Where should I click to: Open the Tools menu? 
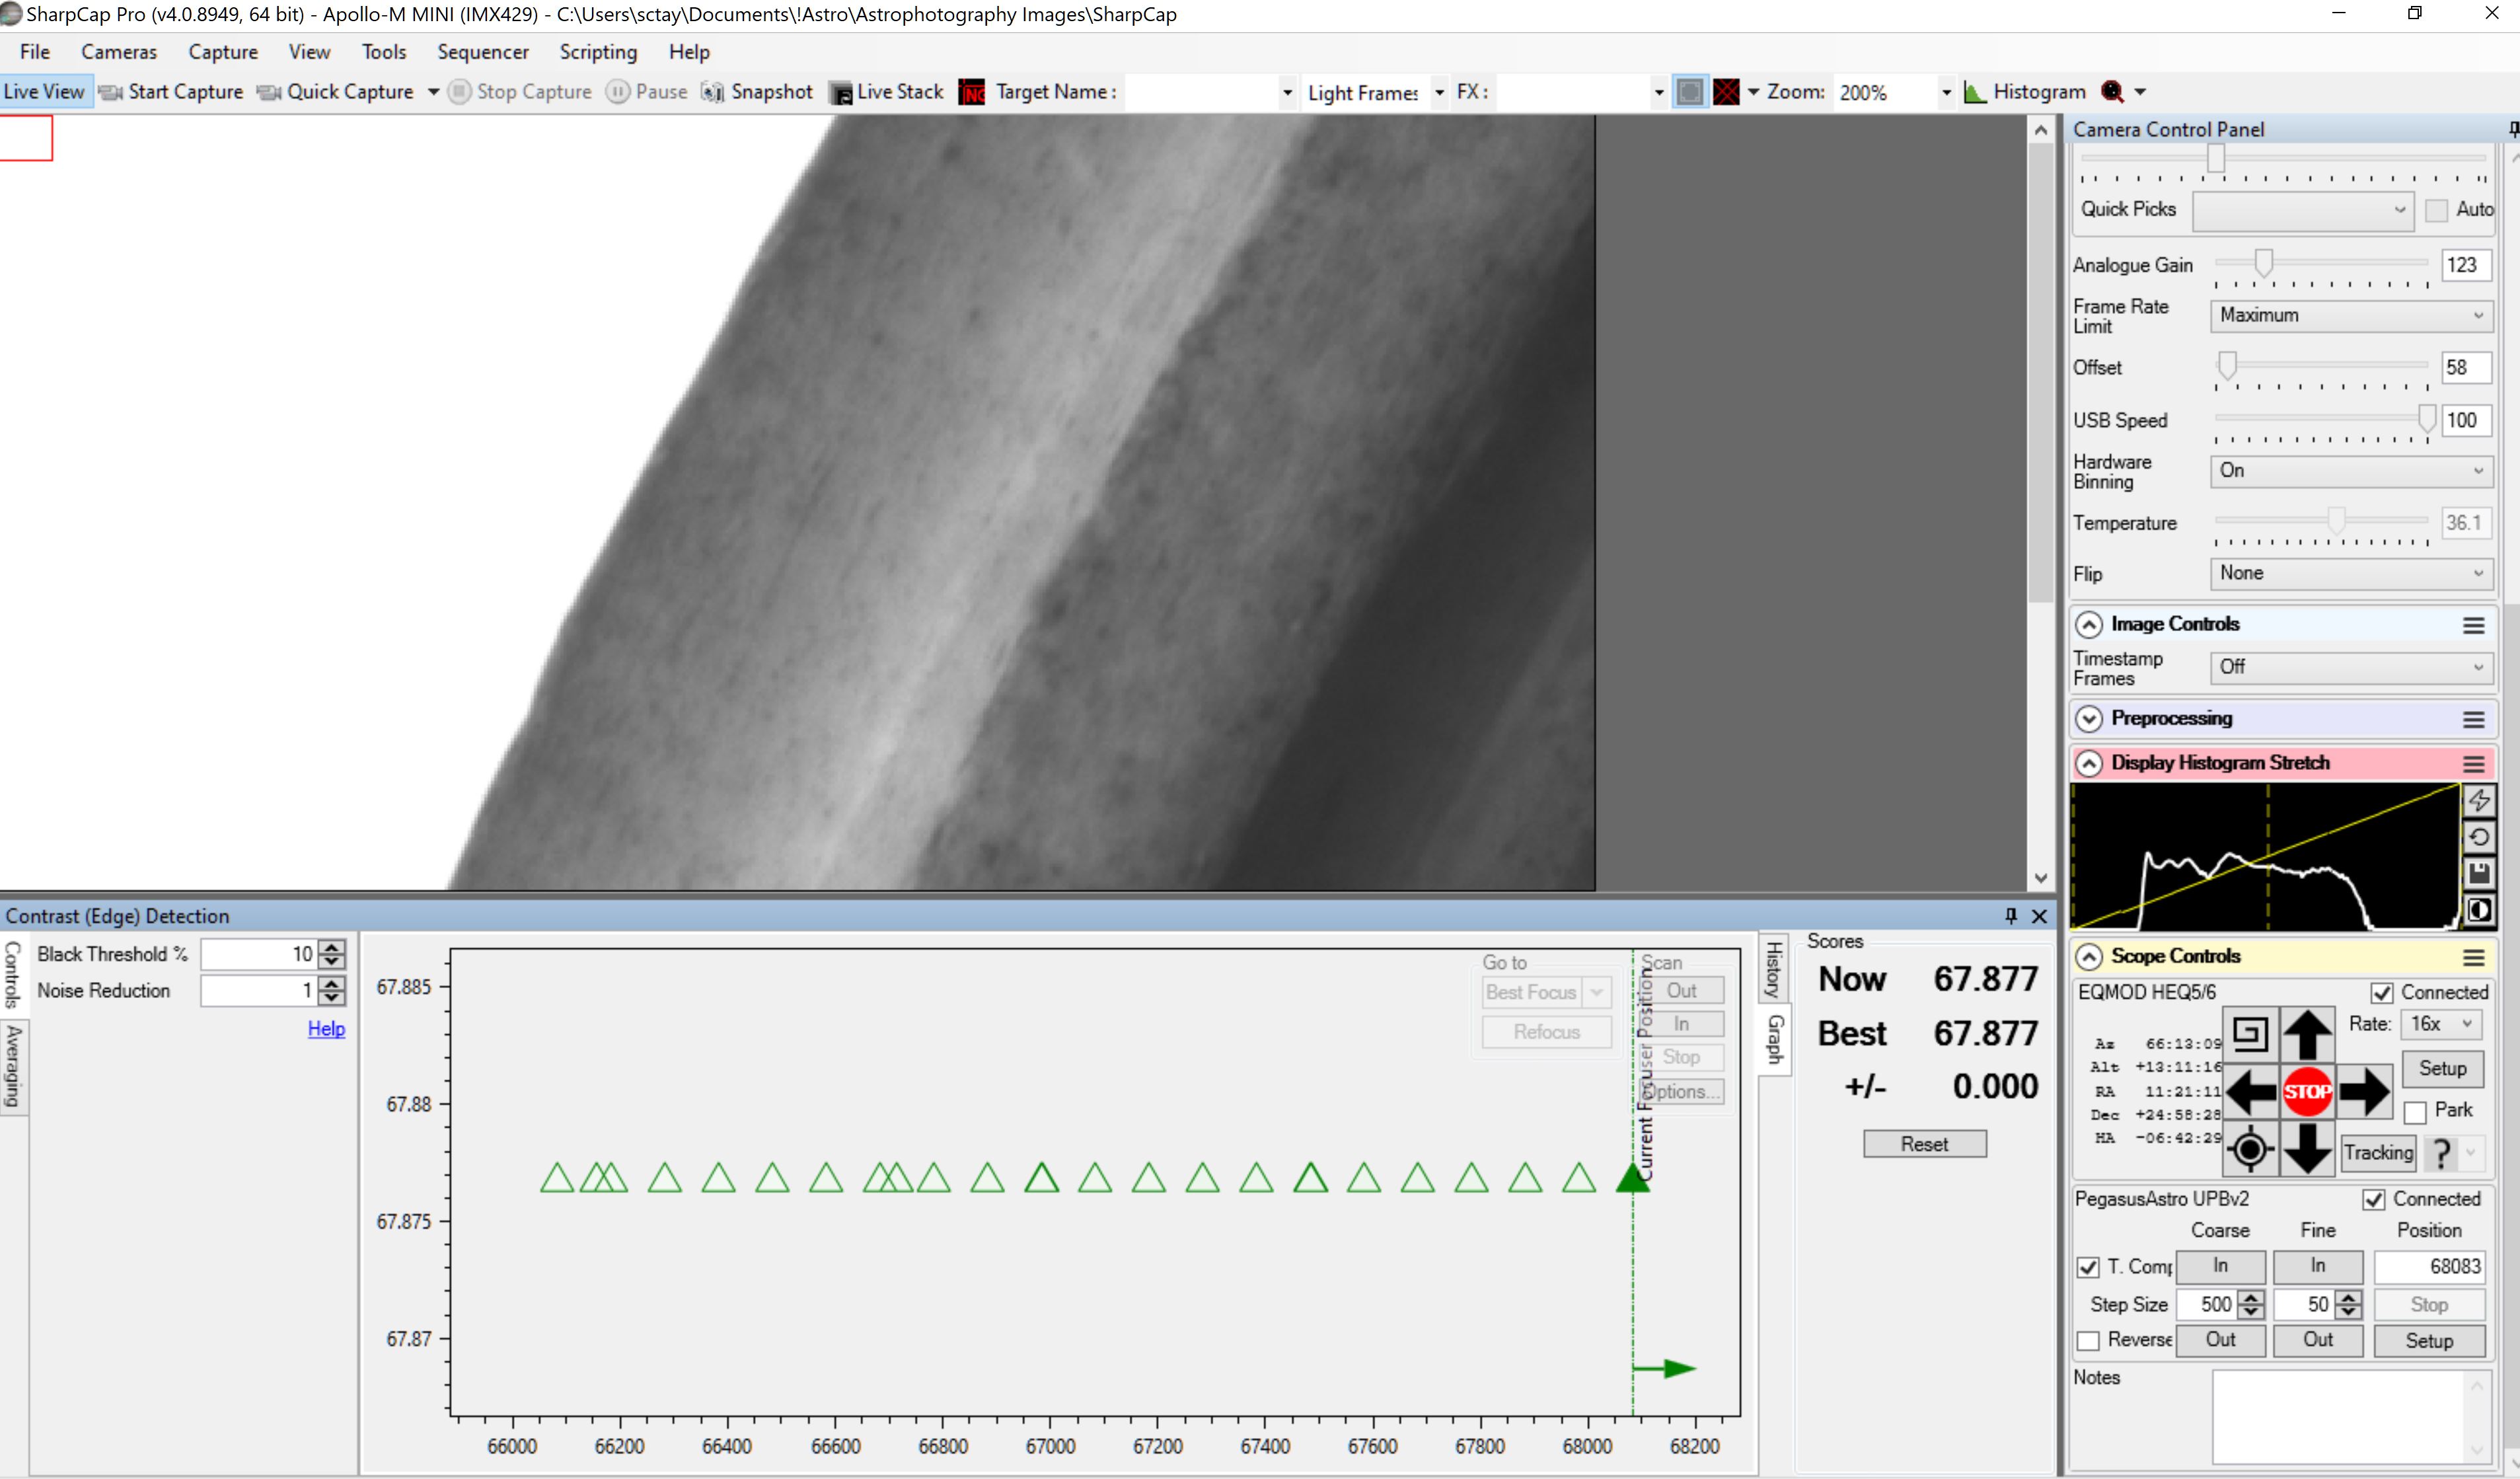pyautogui.click(x=384, y=52)
